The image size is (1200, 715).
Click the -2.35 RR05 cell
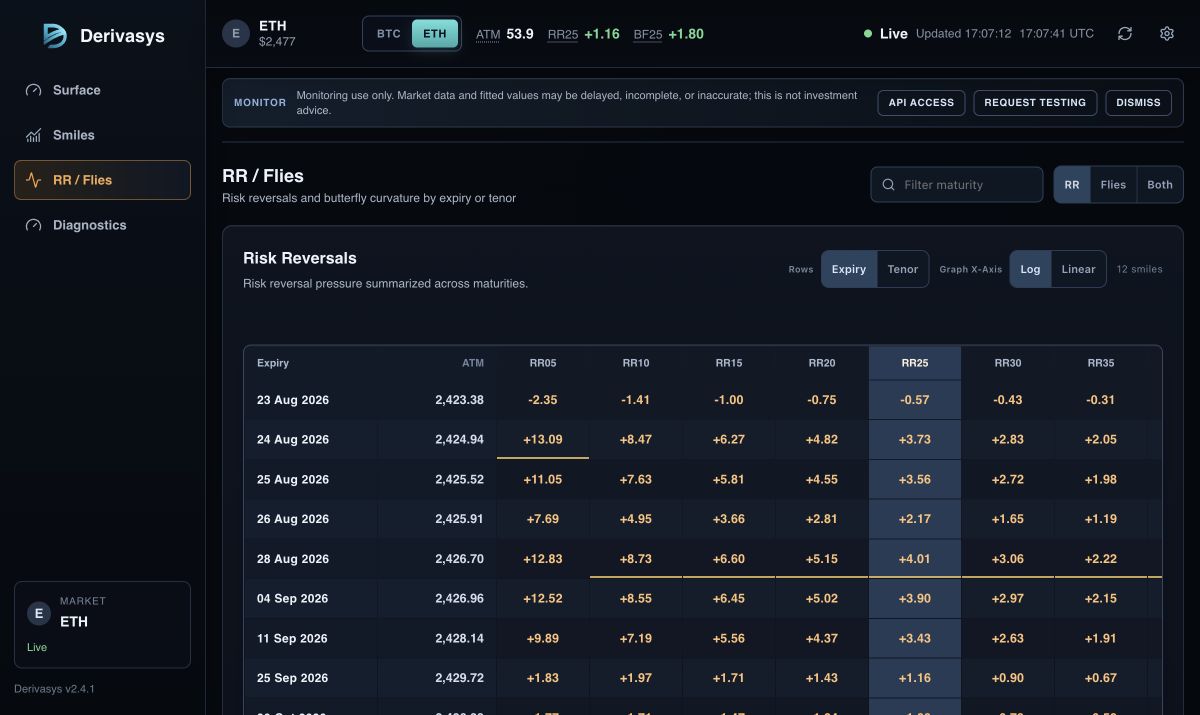pyautogui.click(x=543, y=400)
